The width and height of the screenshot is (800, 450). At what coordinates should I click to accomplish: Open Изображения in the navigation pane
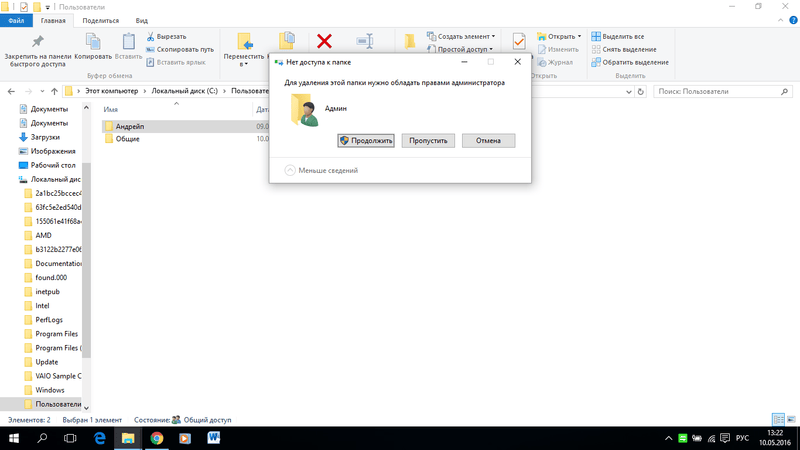tap(47, 151)
